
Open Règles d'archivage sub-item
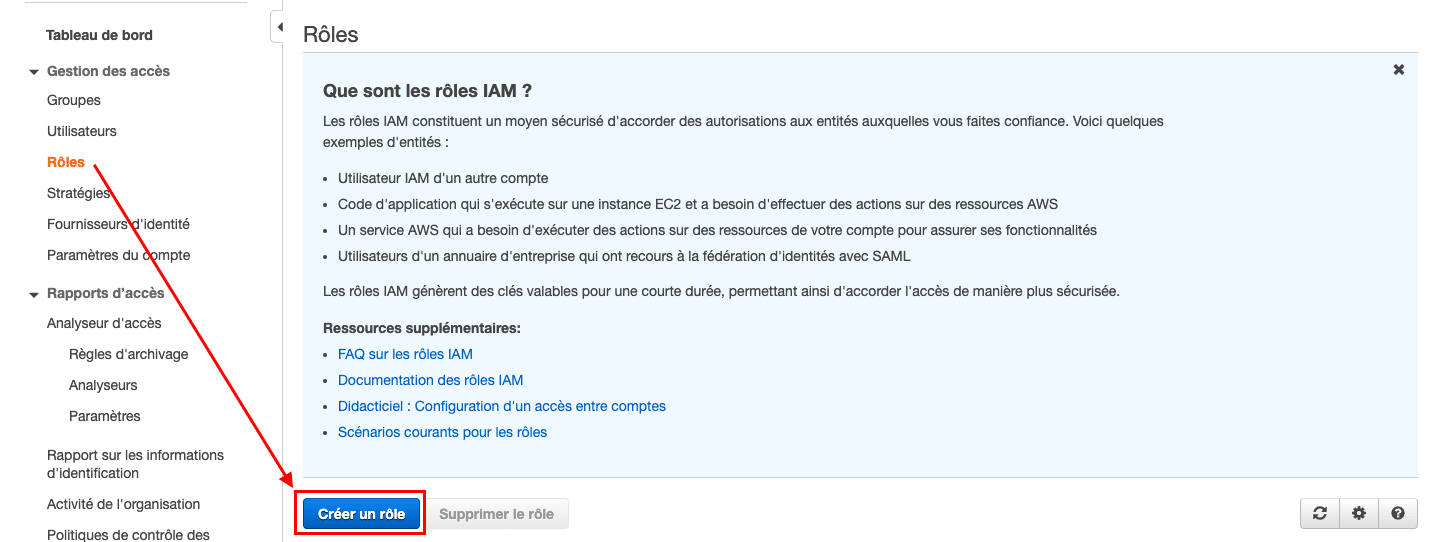[128, 354]
